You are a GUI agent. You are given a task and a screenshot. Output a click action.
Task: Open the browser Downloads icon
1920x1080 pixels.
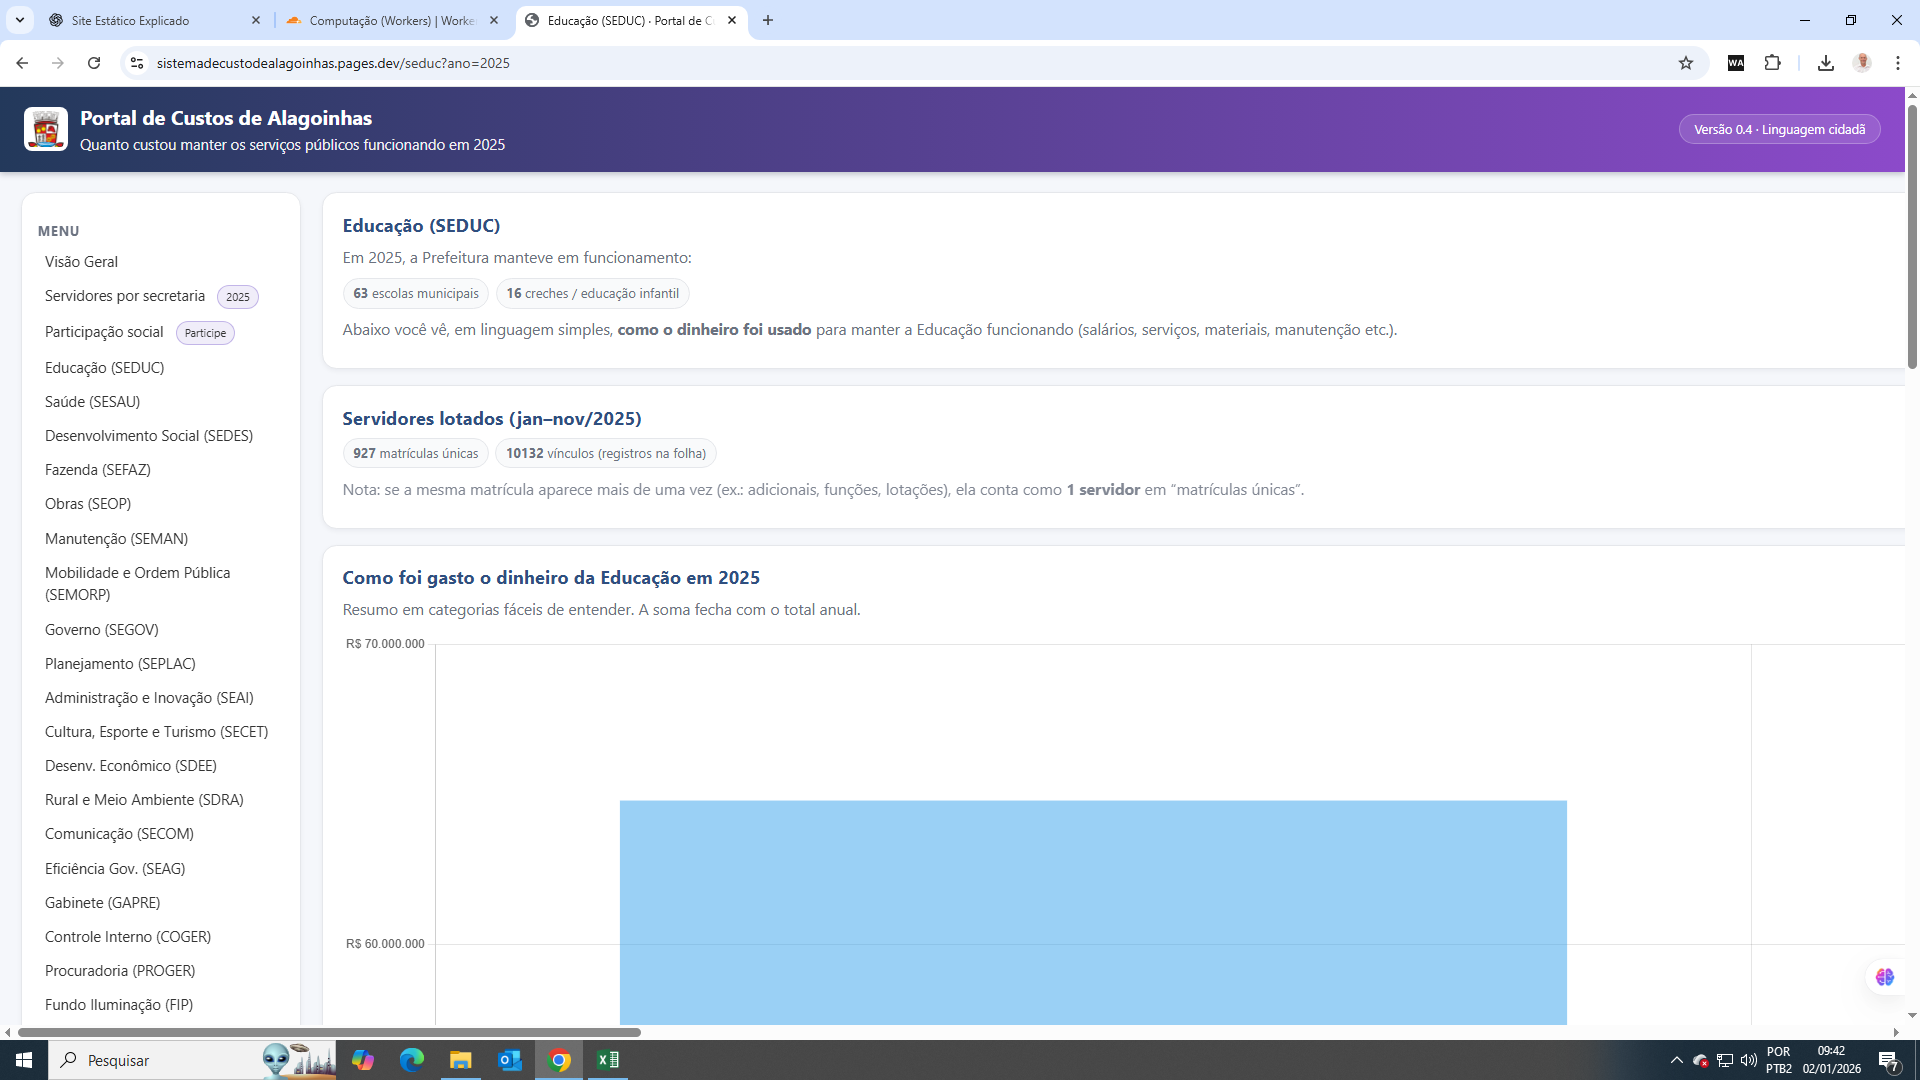pyautogui.click(x=1825, y=63)
